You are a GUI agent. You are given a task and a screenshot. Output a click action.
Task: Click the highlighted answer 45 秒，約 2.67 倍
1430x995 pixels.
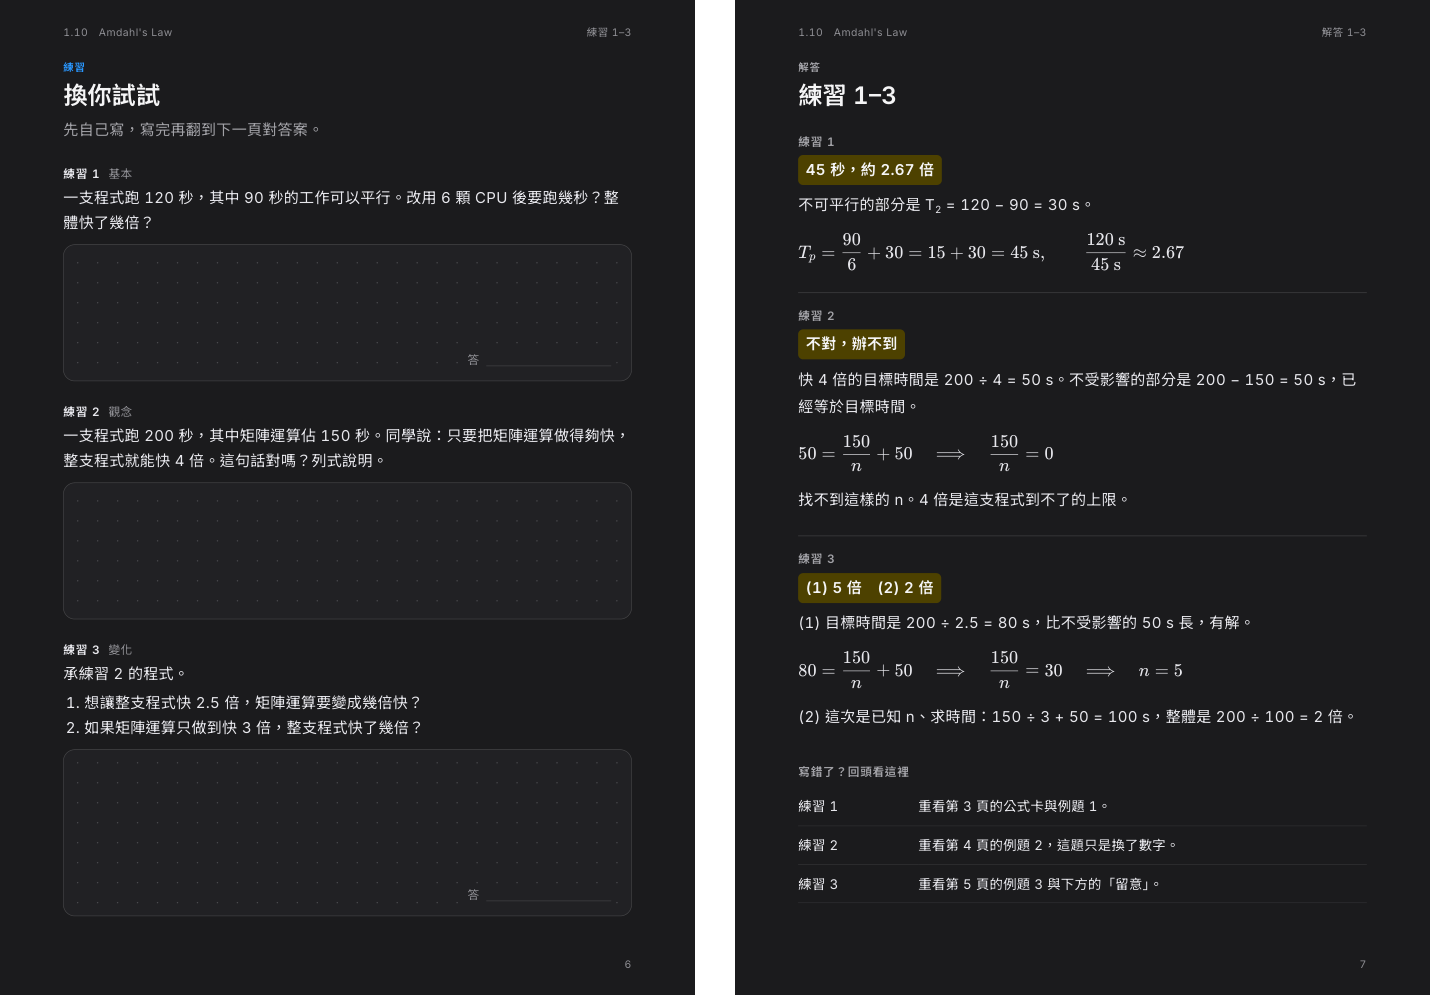(x=870, y=170)
